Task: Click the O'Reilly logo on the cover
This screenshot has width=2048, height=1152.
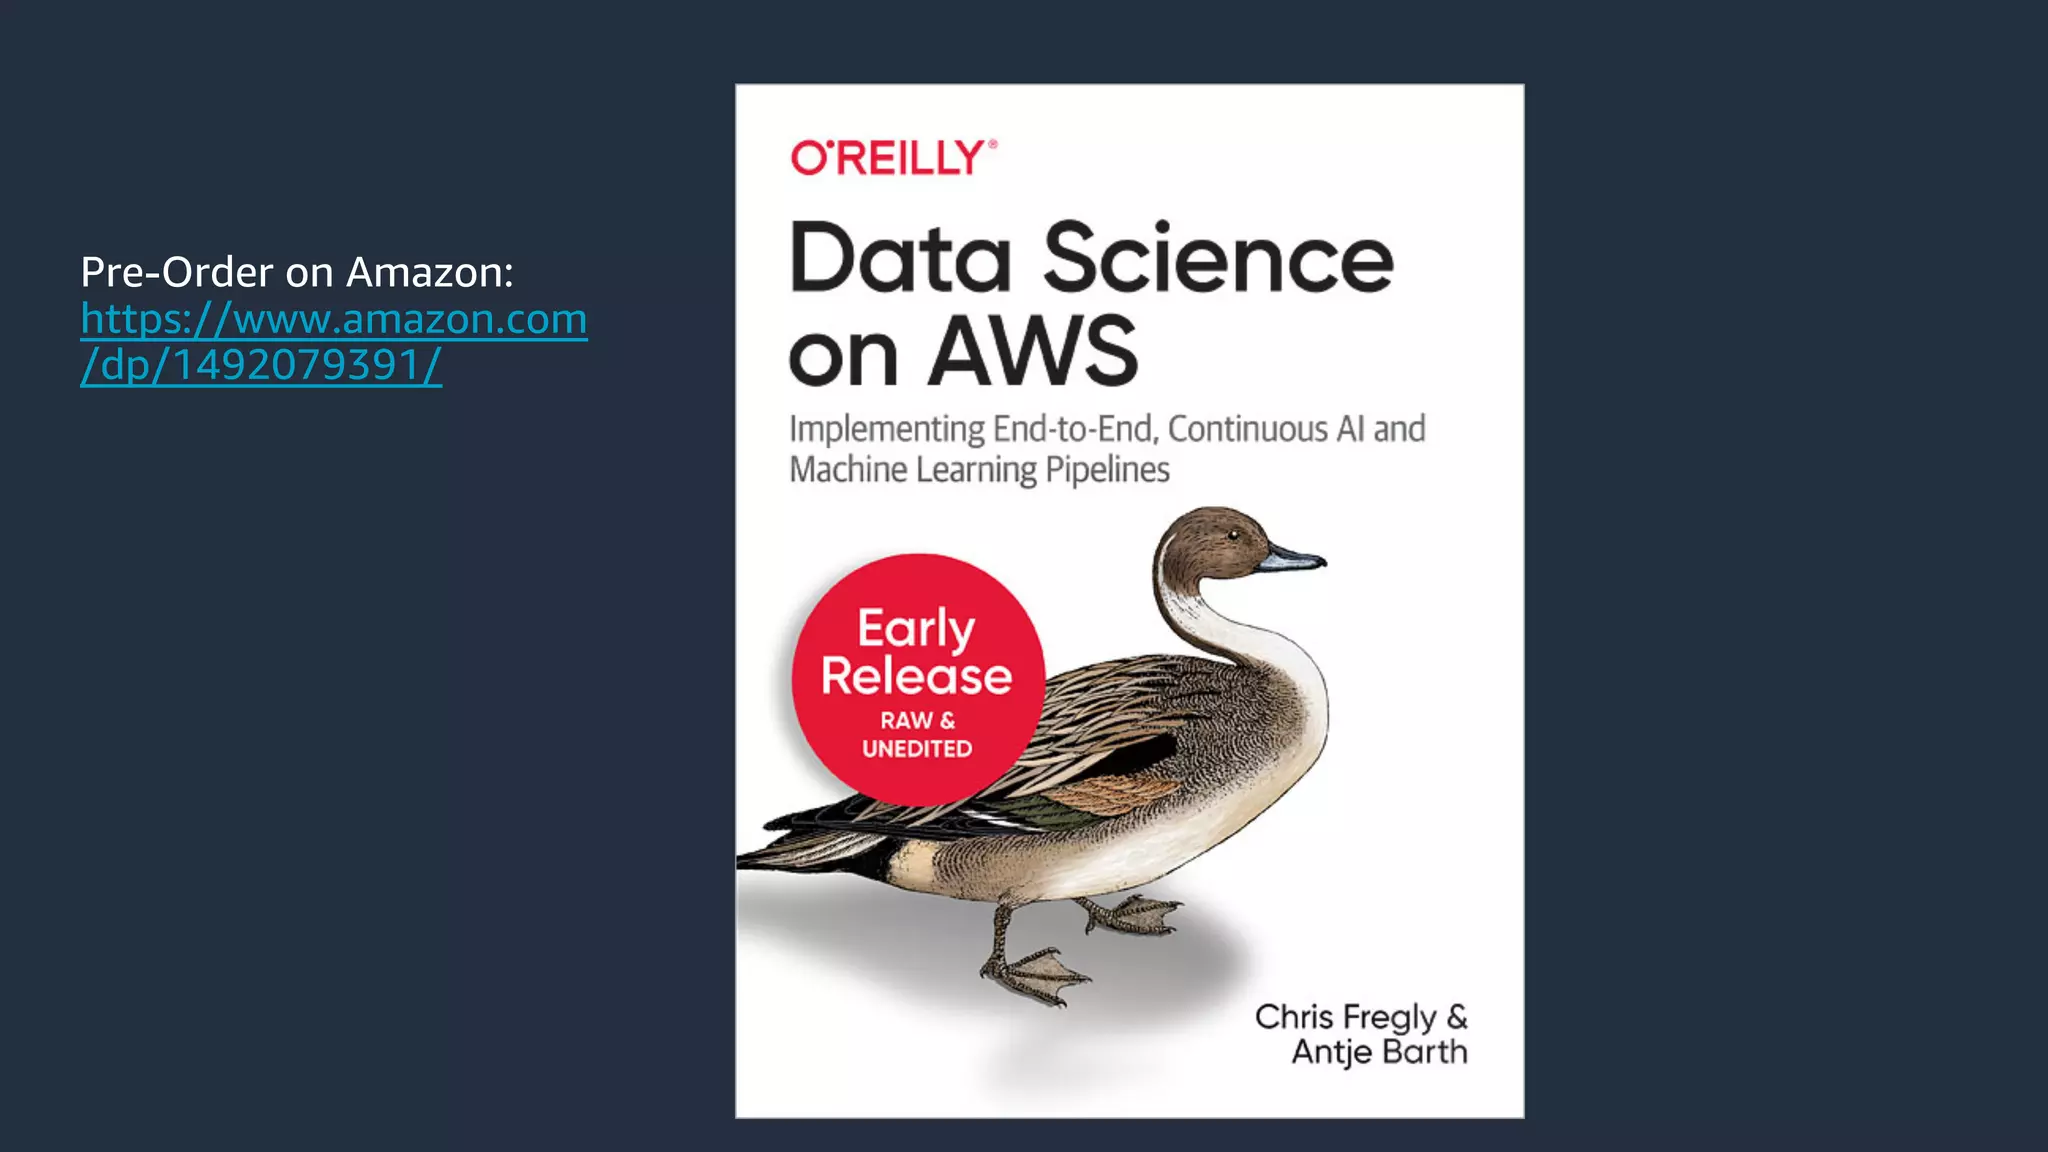Action: 893,158
